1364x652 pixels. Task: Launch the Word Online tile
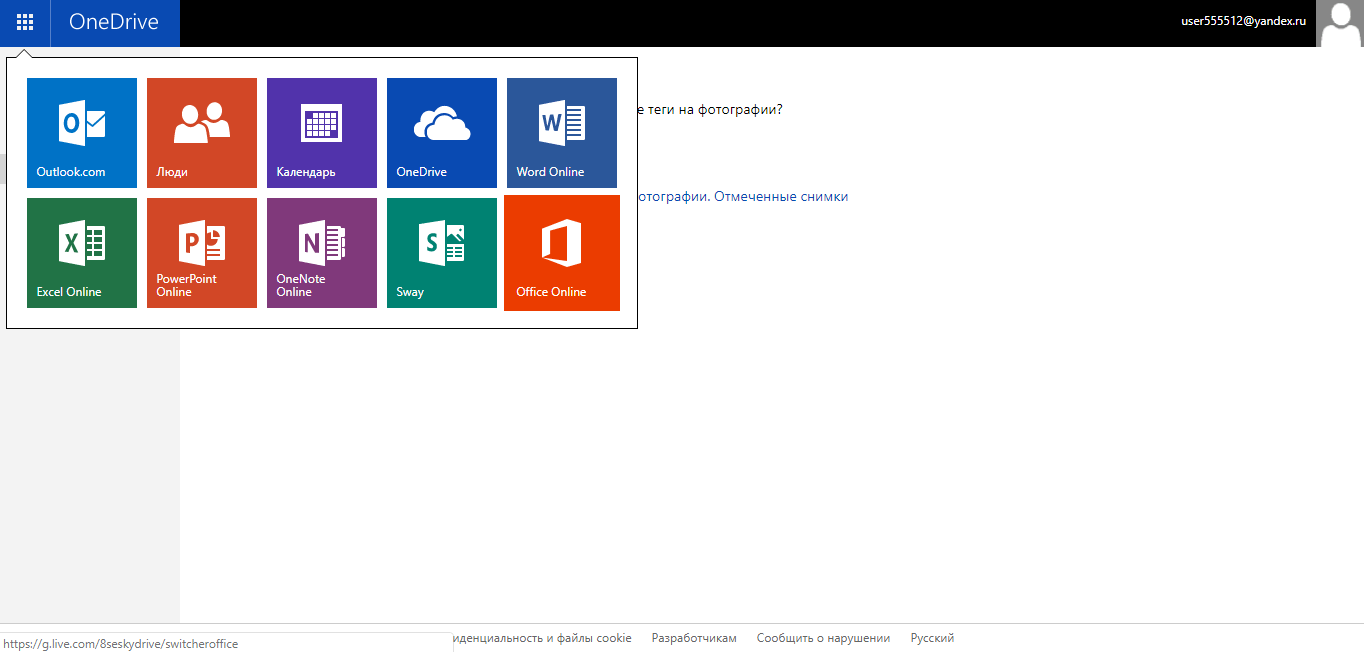pos(562,133)
